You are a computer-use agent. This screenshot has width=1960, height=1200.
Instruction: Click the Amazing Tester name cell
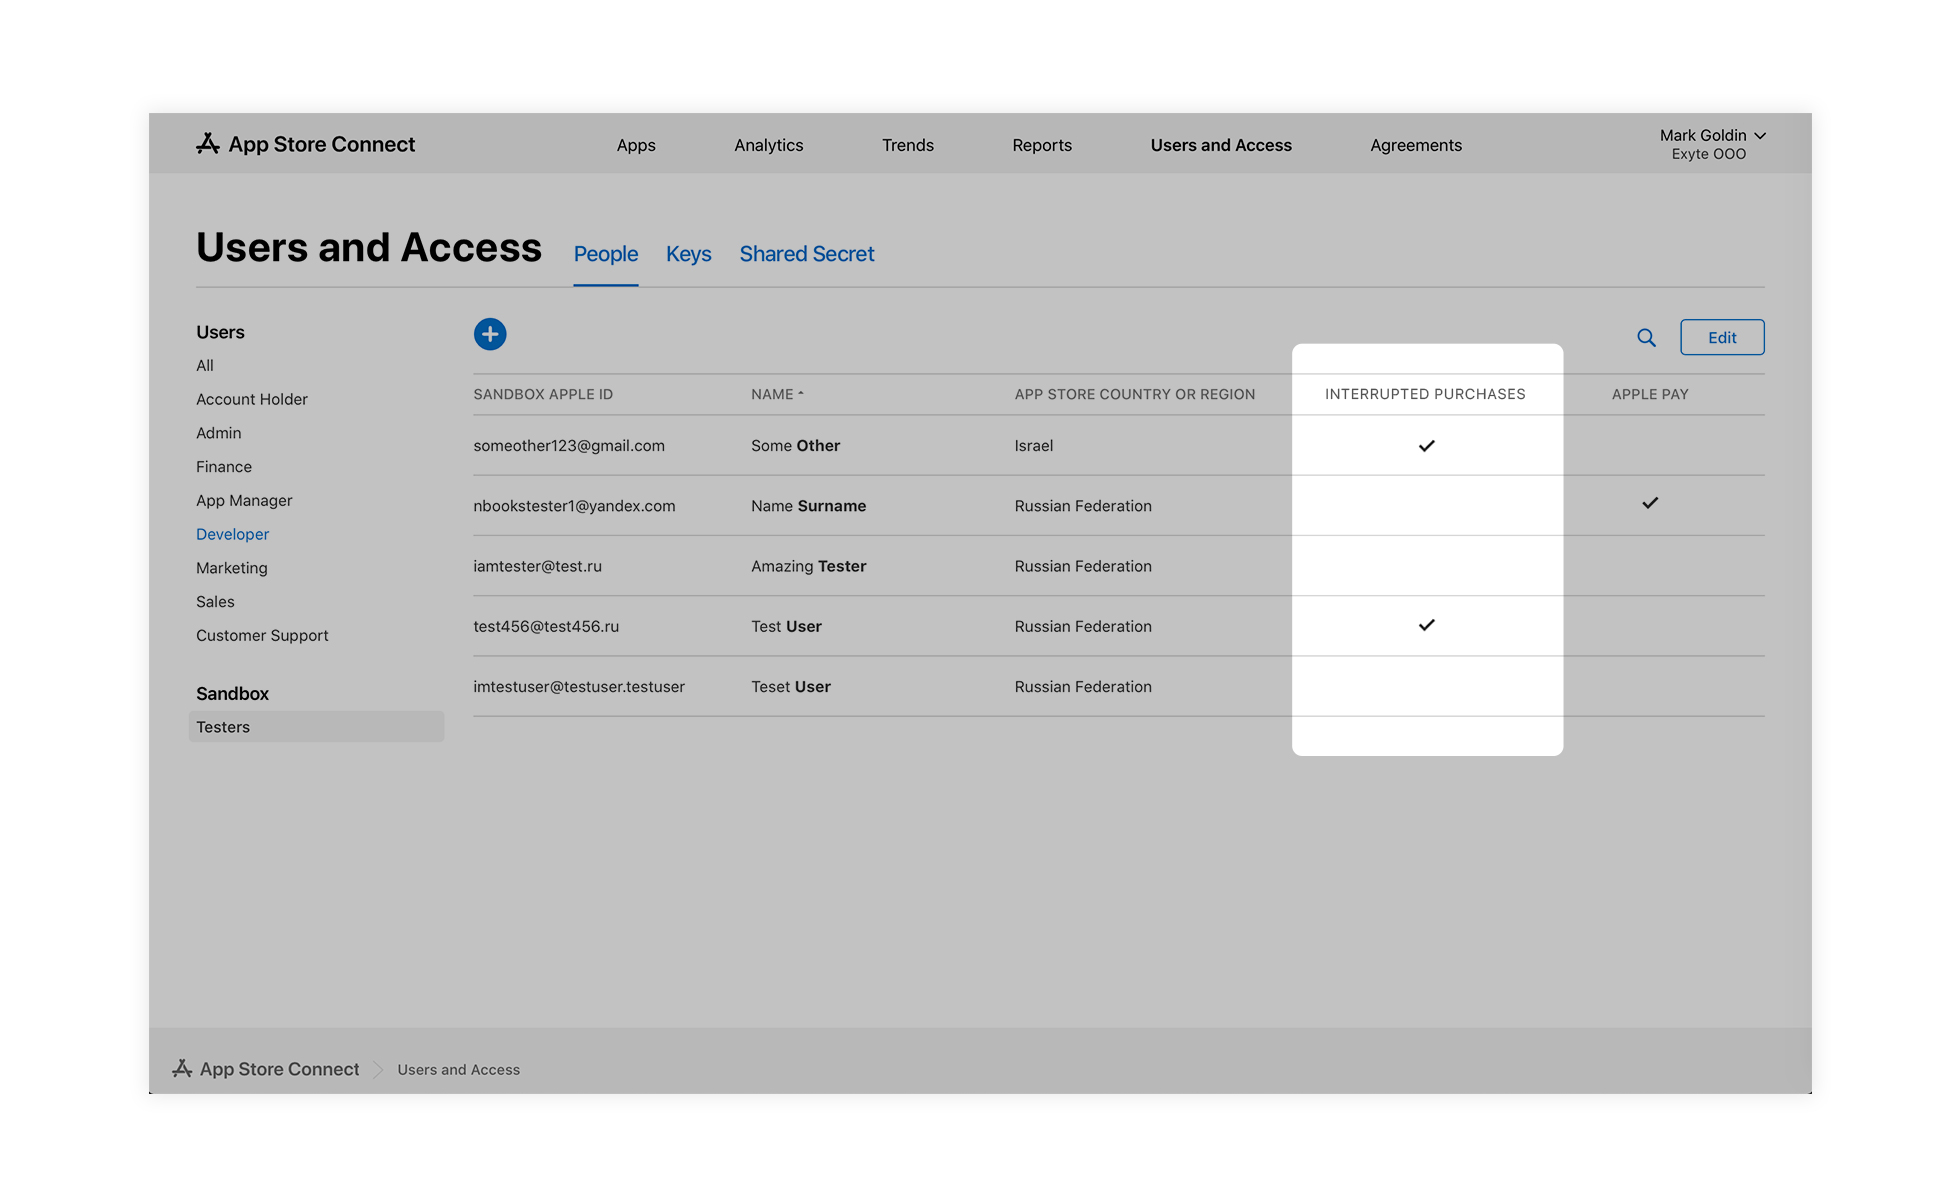809,566
